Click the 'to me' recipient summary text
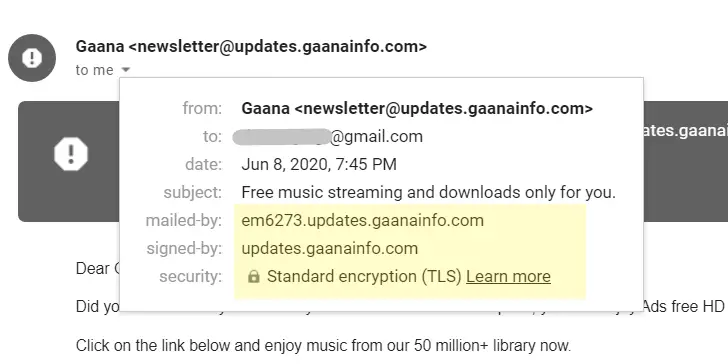 [94, 70]
